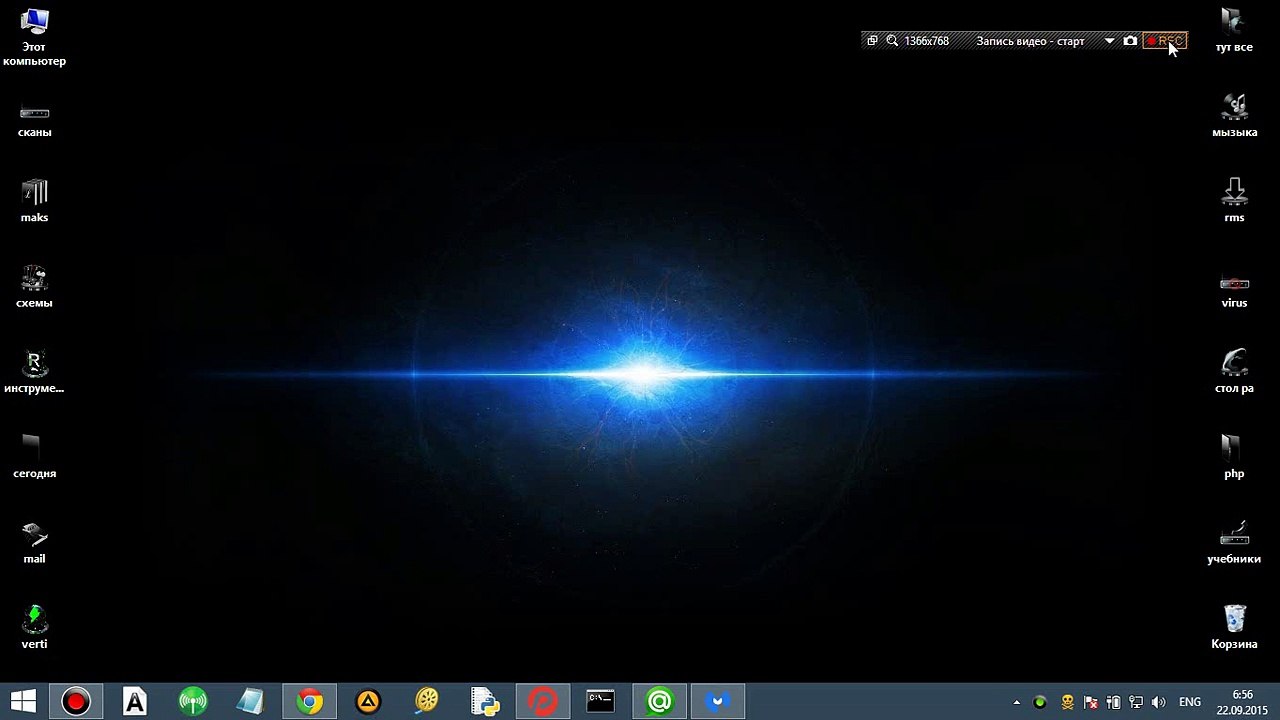Open the yellow film reel taskbar icon
Viewport: 1280px width, 720px height.
(427, 702)
